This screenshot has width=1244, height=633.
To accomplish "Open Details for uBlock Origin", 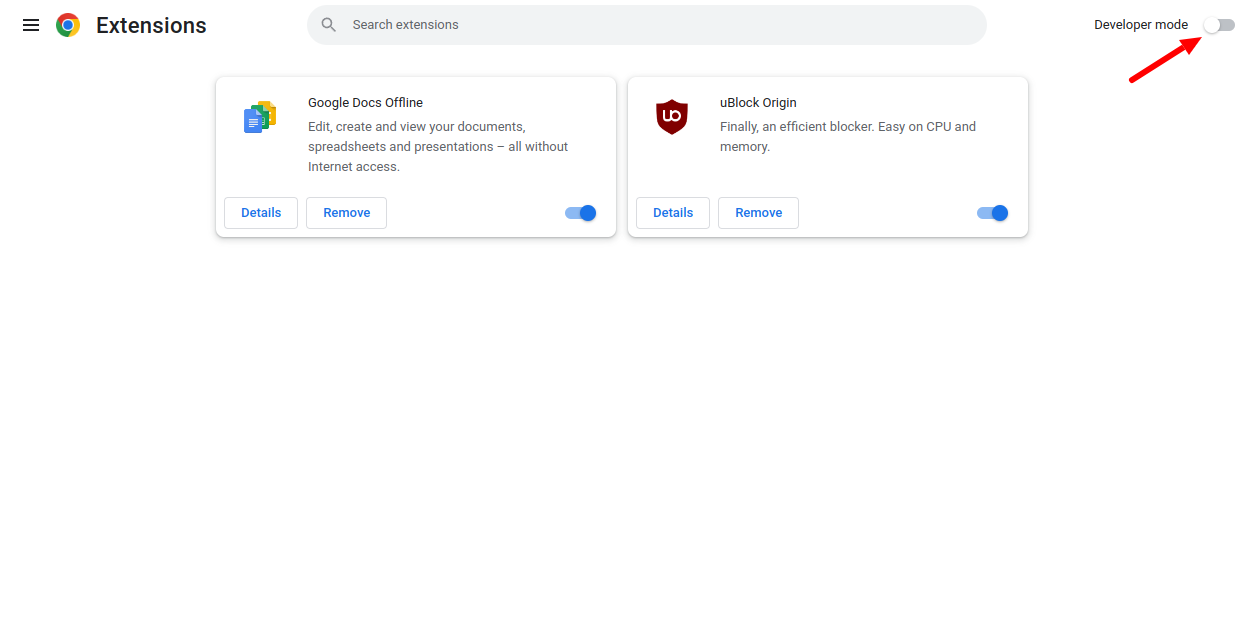I will point(673,213).
